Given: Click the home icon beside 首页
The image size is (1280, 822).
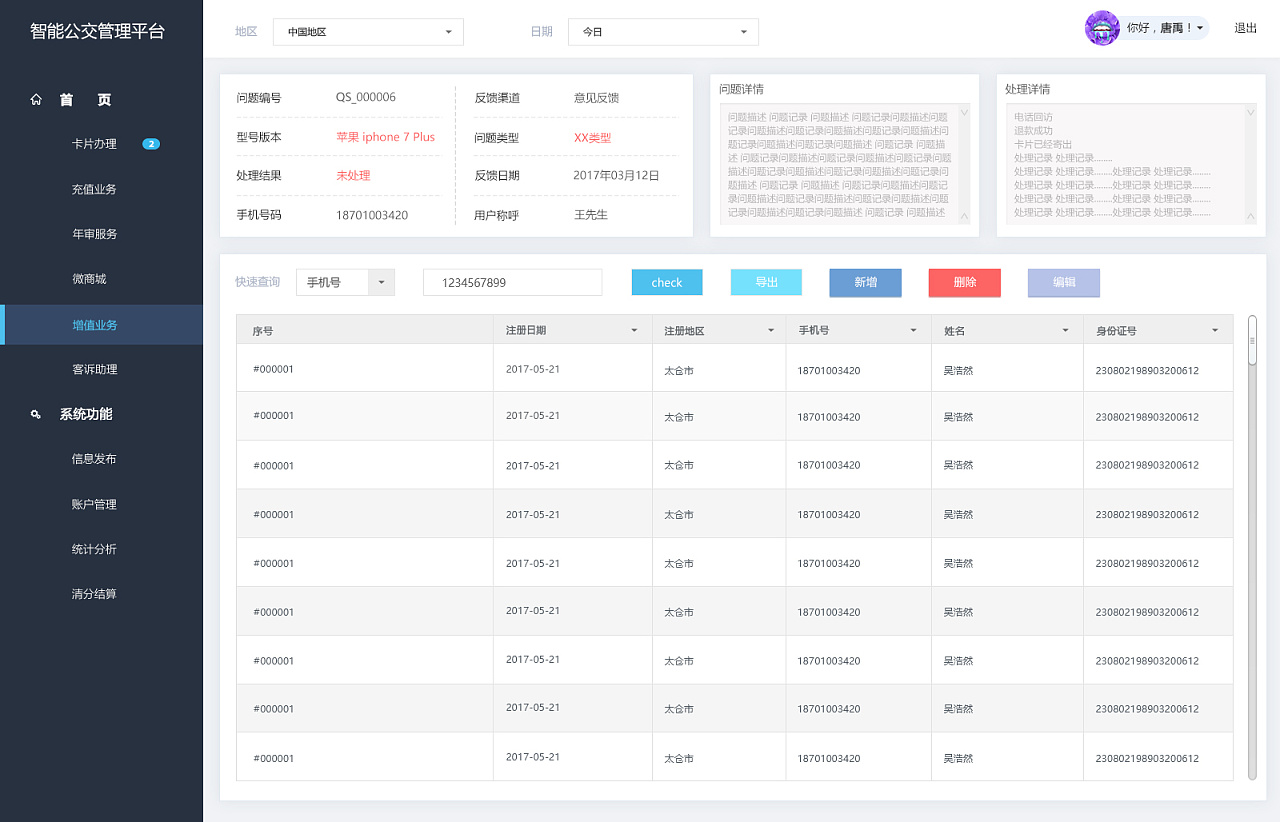Looking at the screenshot, I should [36, 99].
